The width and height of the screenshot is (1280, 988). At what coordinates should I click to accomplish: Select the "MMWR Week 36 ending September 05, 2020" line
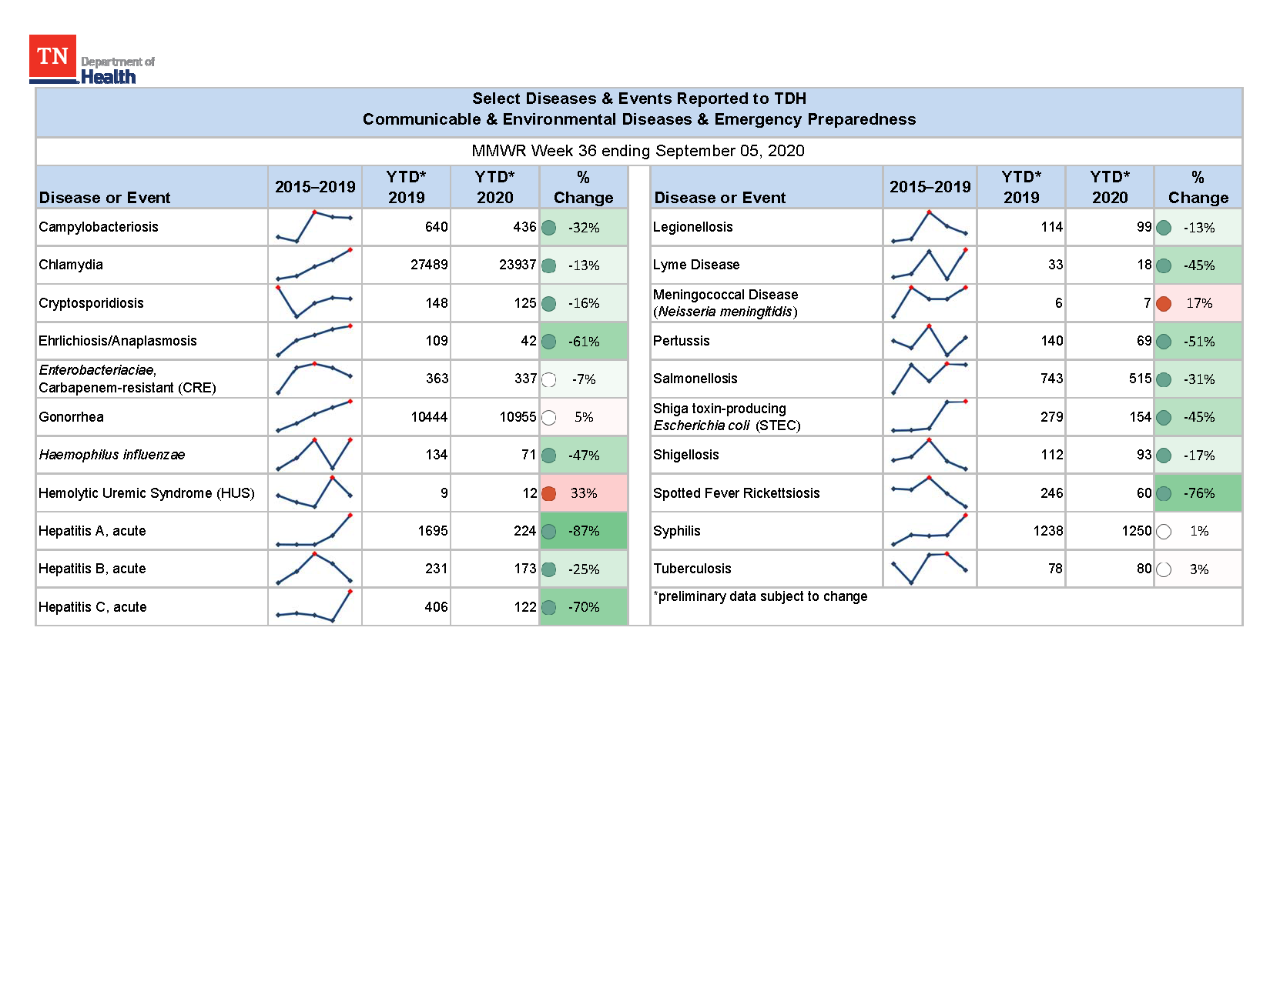(638, 151)
